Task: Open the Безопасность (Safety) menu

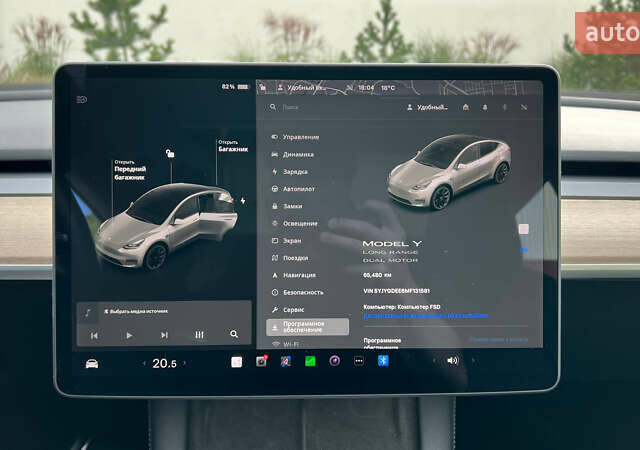Action: coord(298,292)
